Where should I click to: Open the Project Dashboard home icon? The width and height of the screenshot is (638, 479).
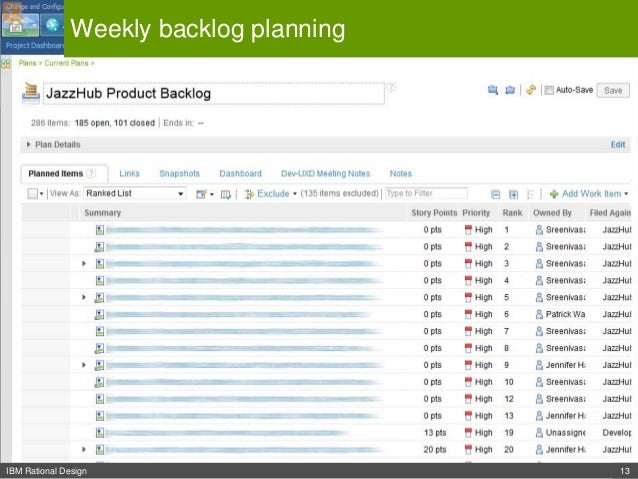[20, 25]
